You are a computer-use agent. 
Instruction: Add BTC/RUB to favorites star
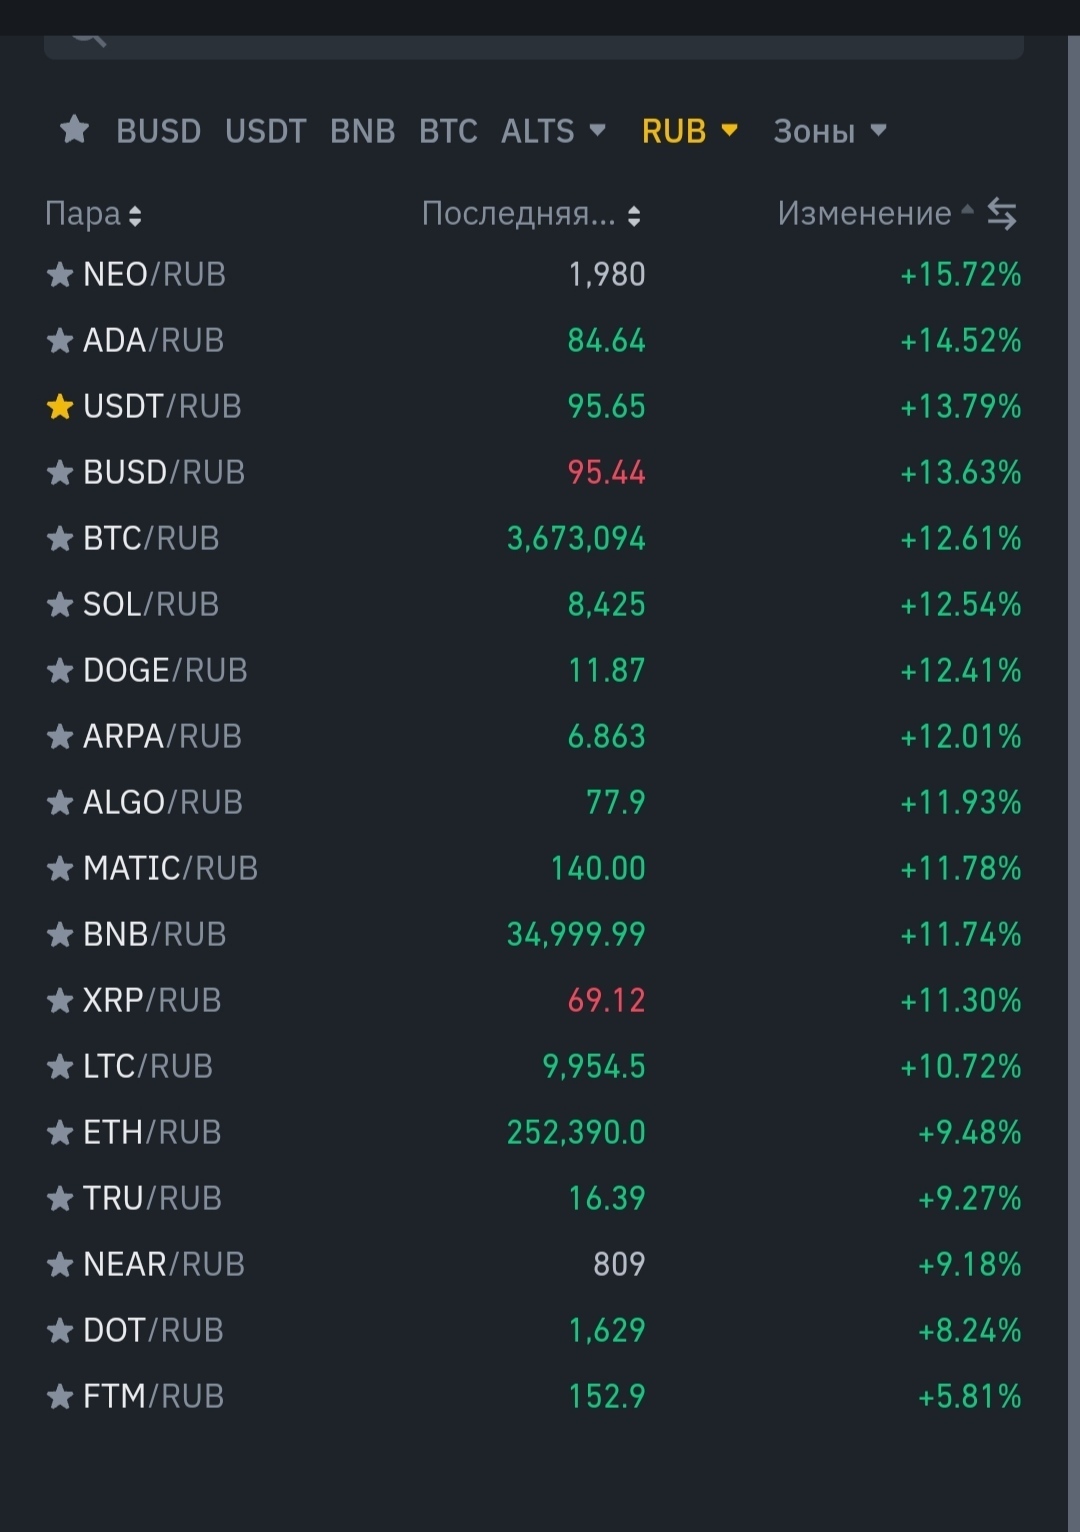point(60,539)
